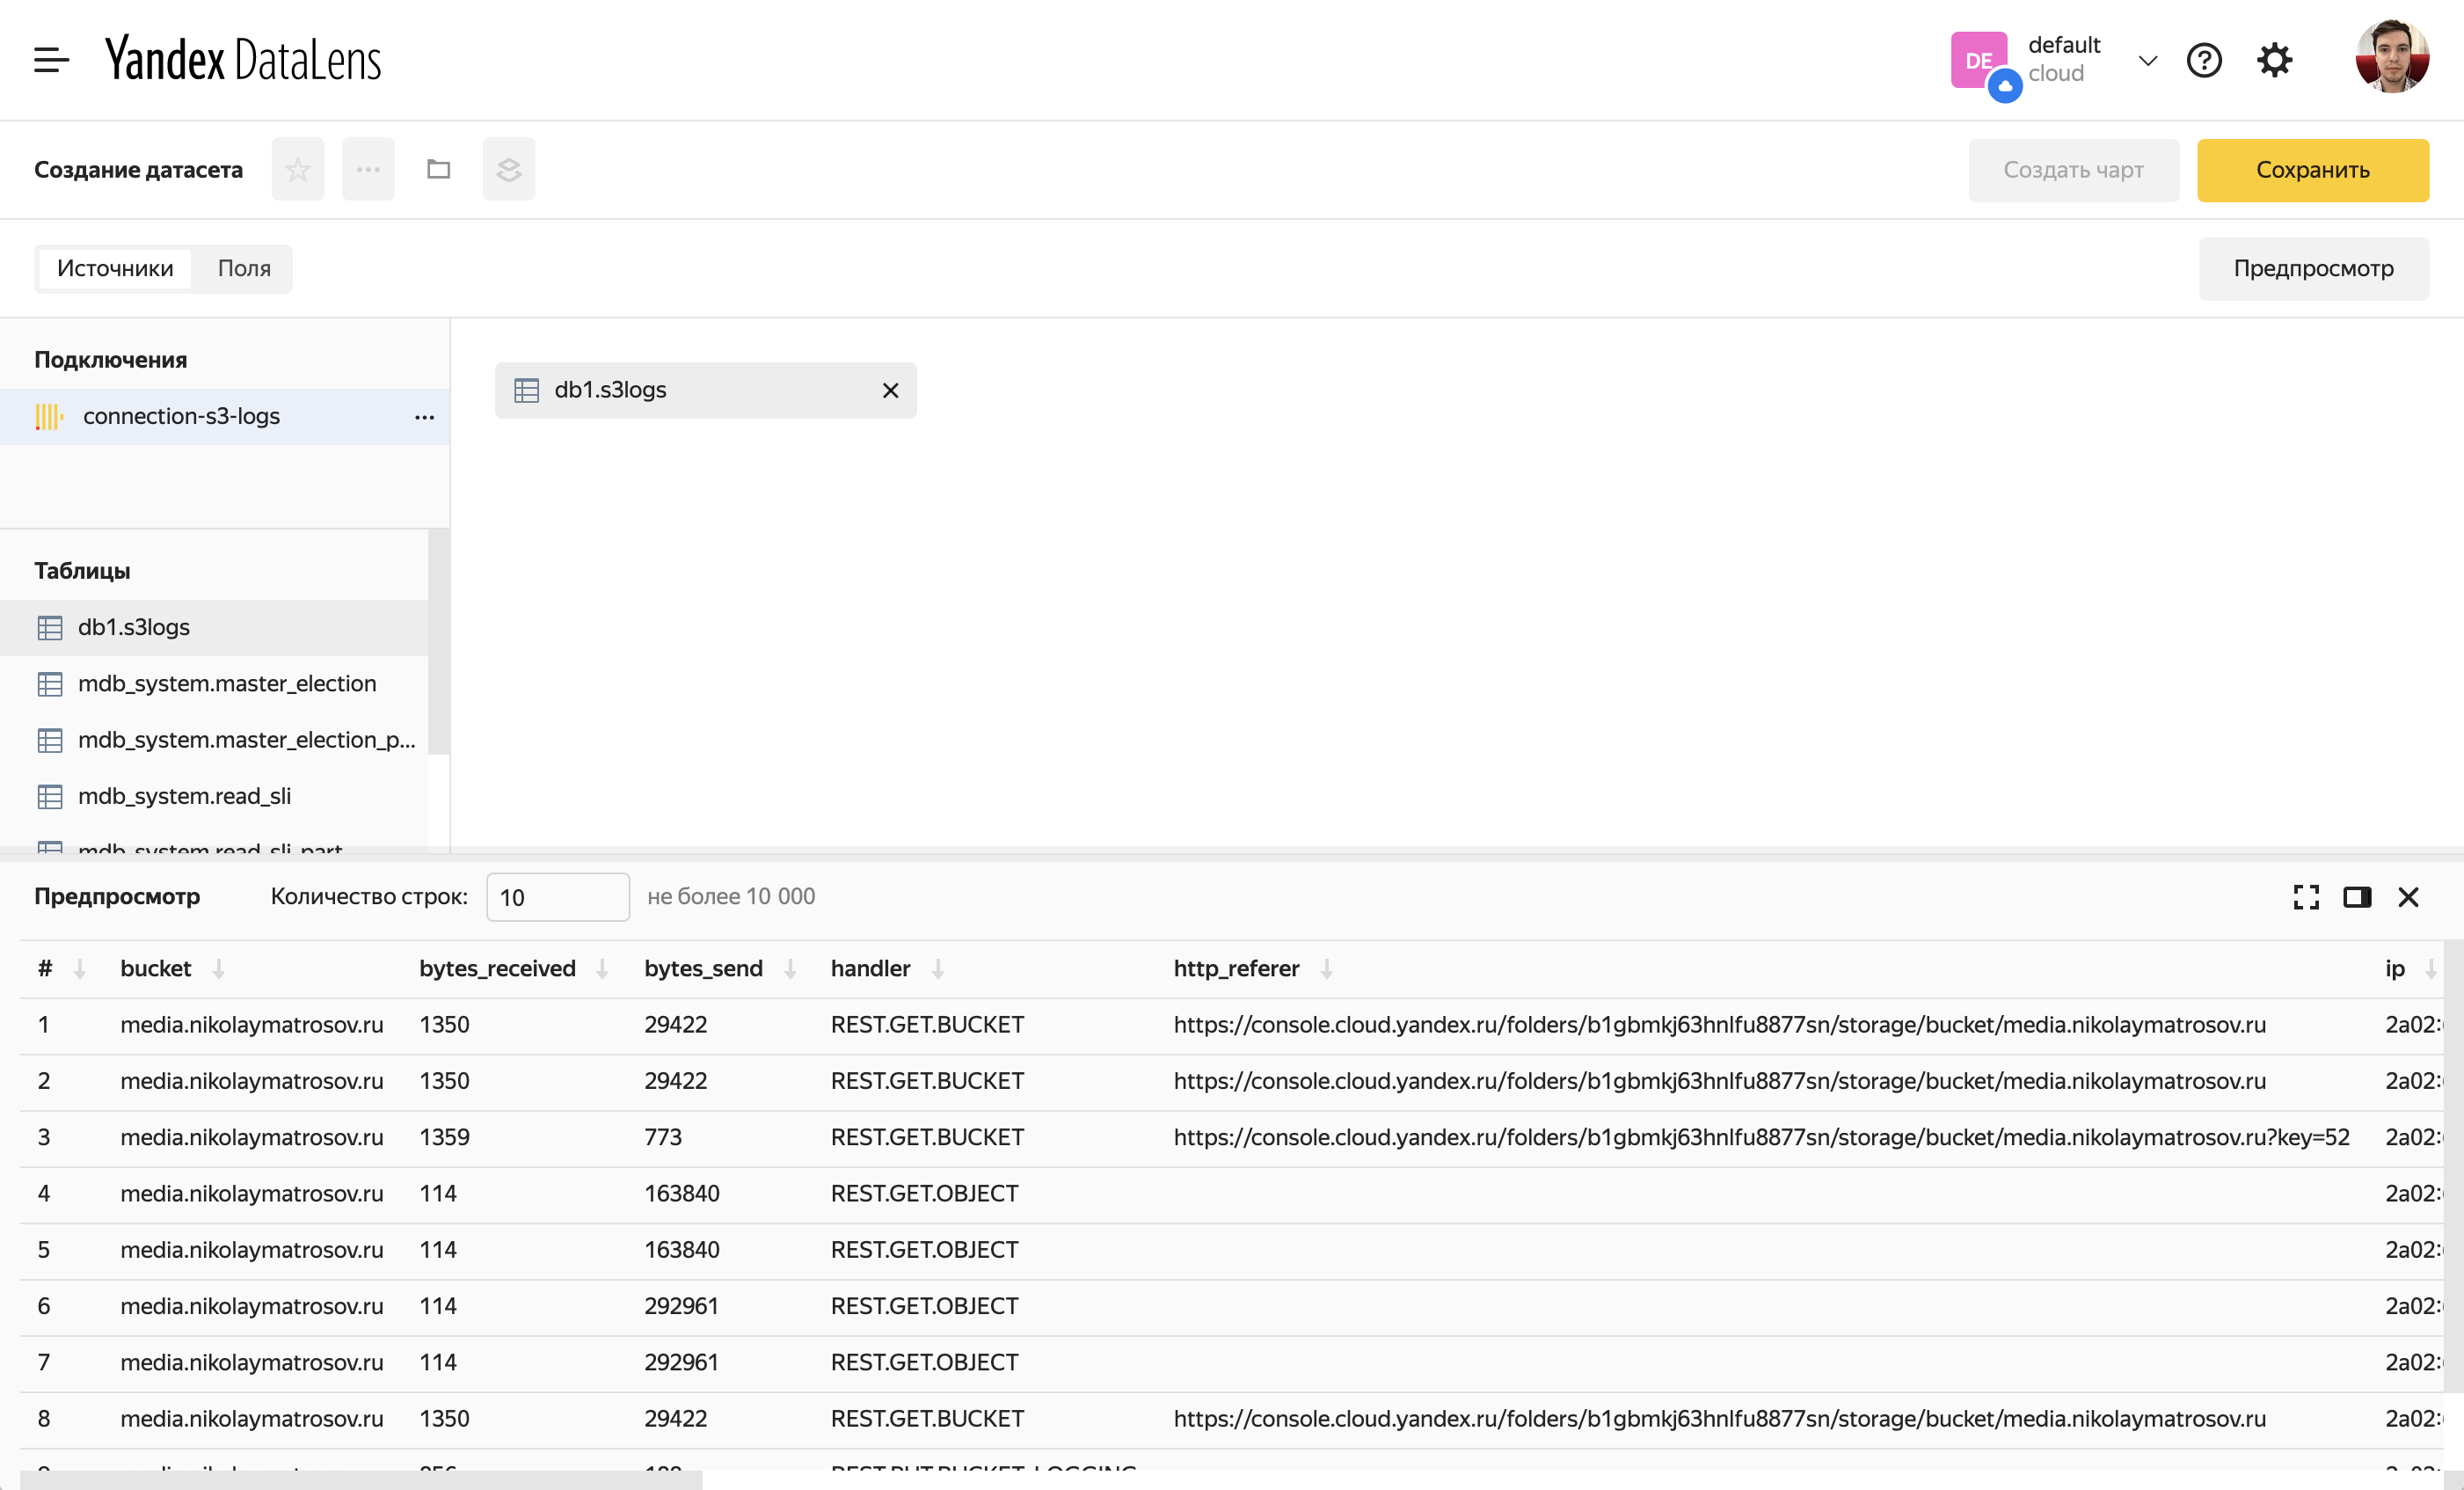Select db1.s3logs in tables list
The height and width of the screenshot is (1490, 2464).
coord(214,627)
